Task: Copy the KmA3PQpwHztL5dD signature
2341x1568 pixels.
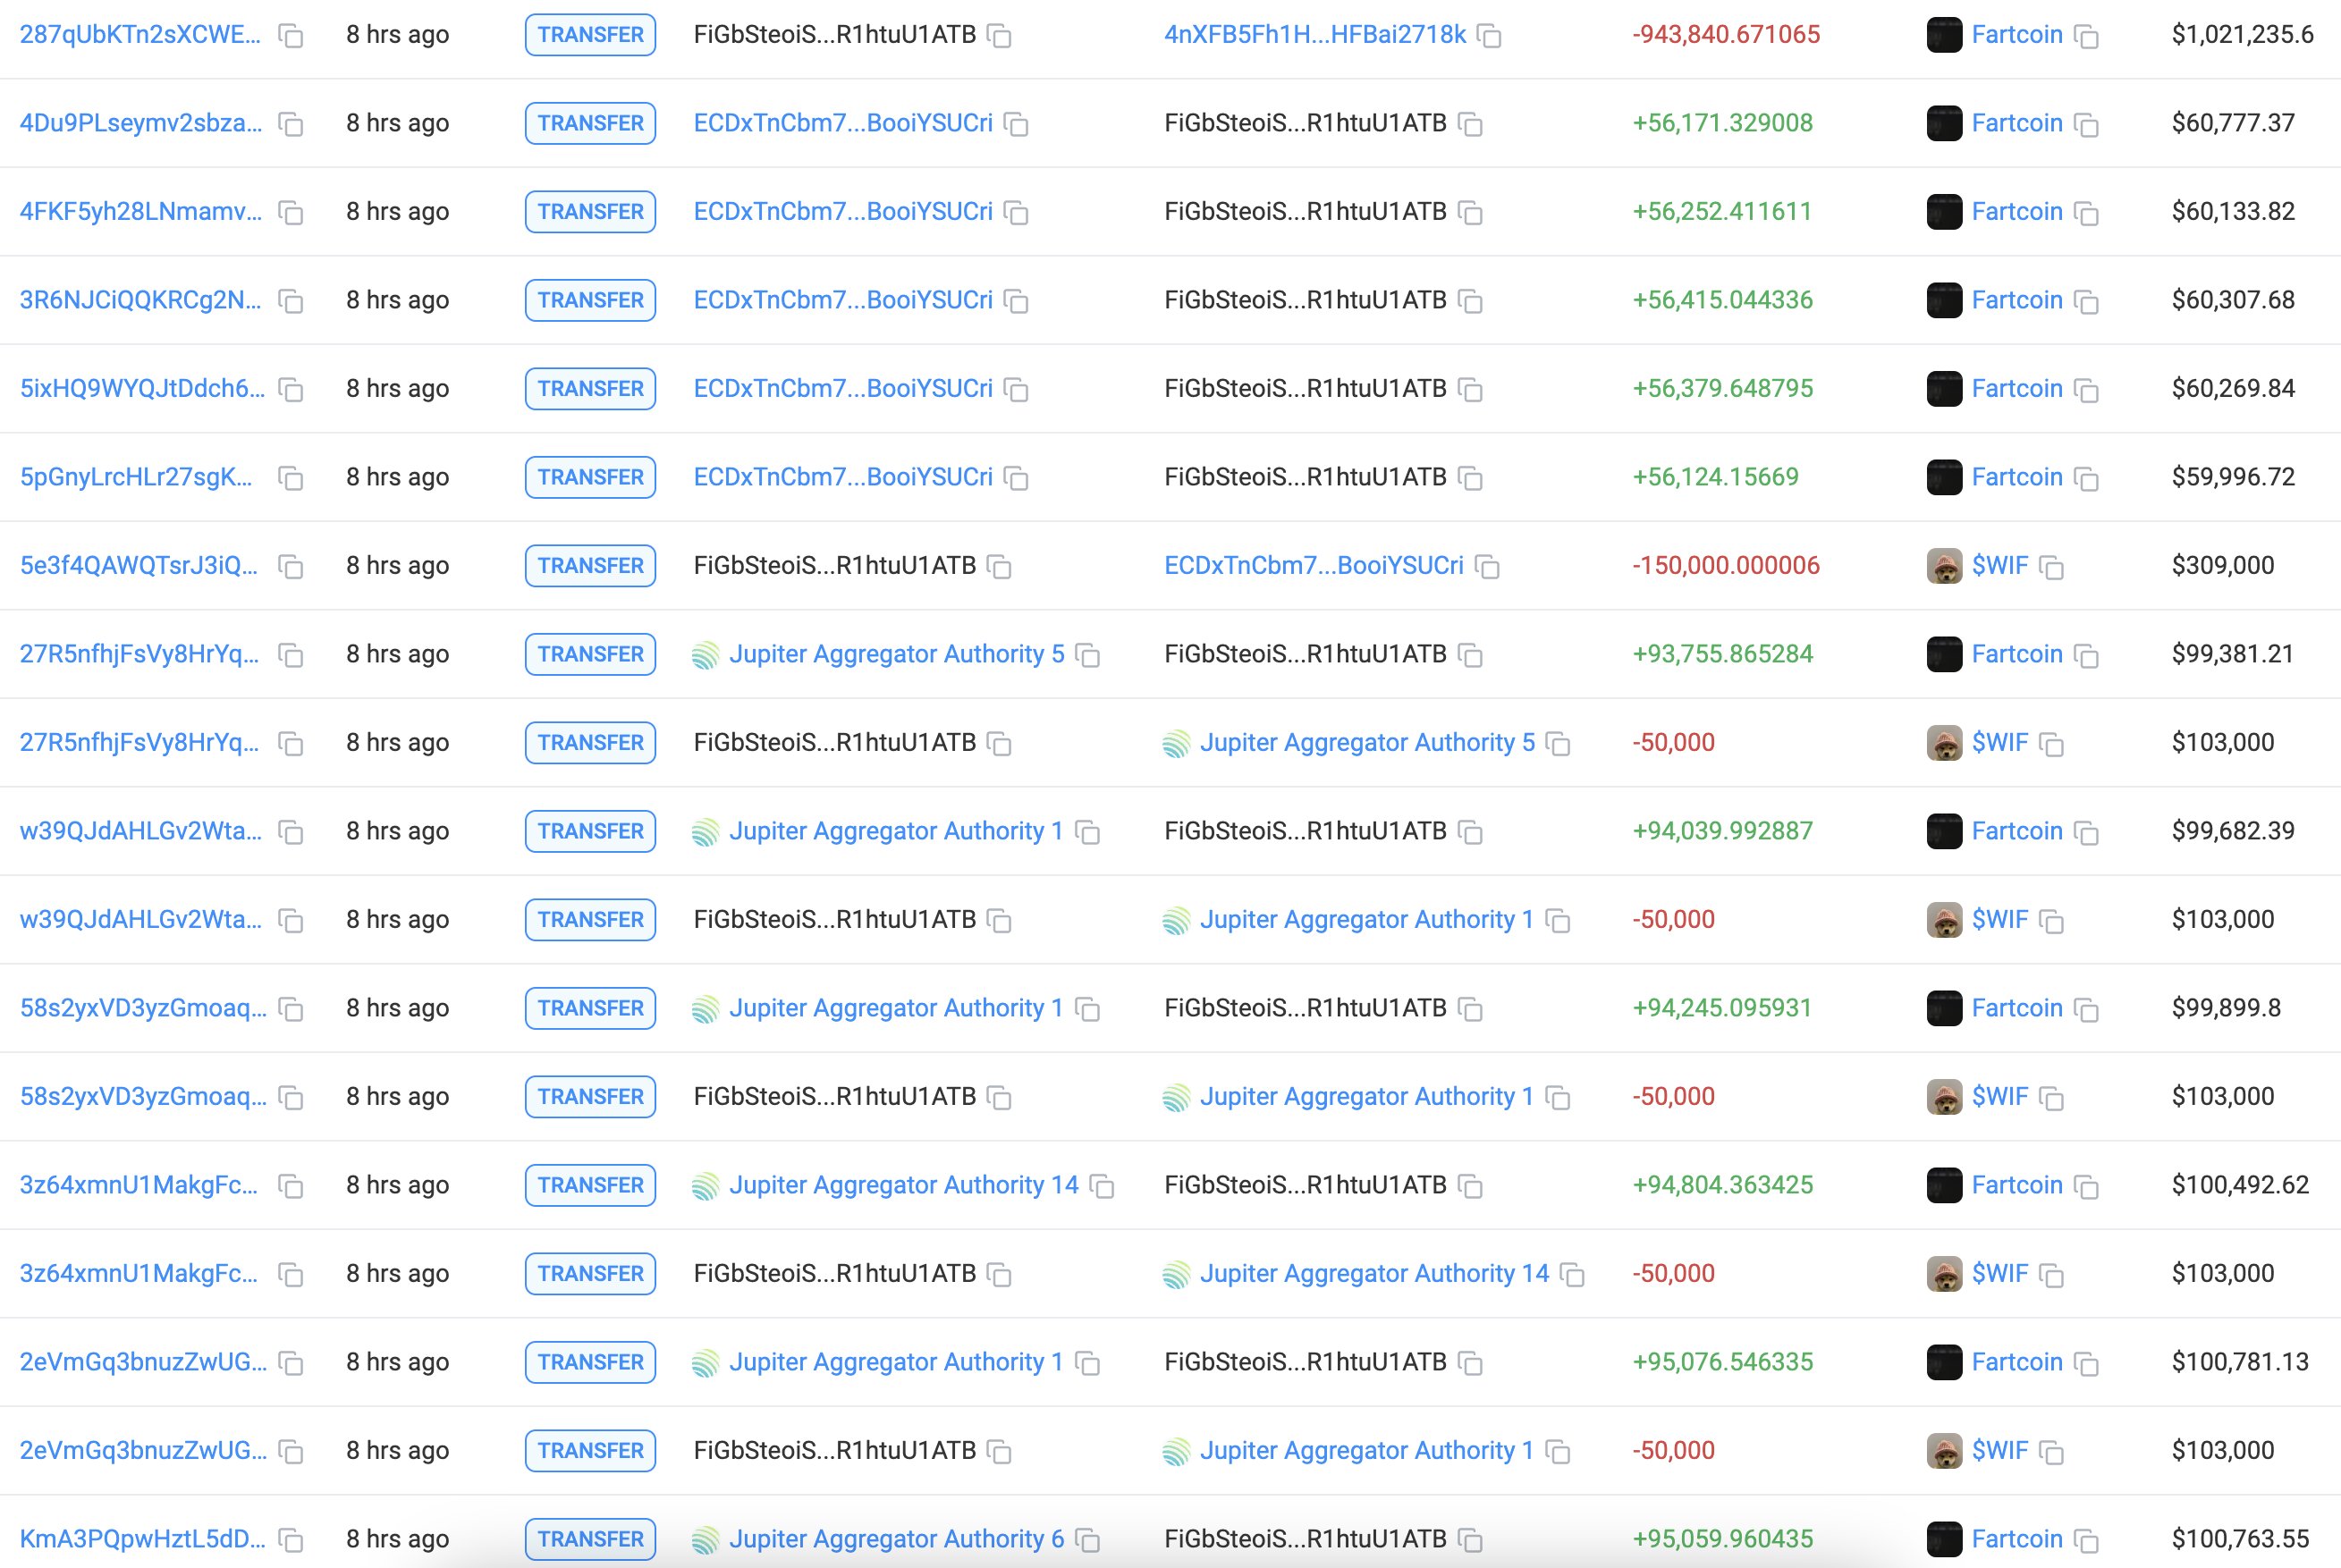Action: click(x=291, y=1540)
